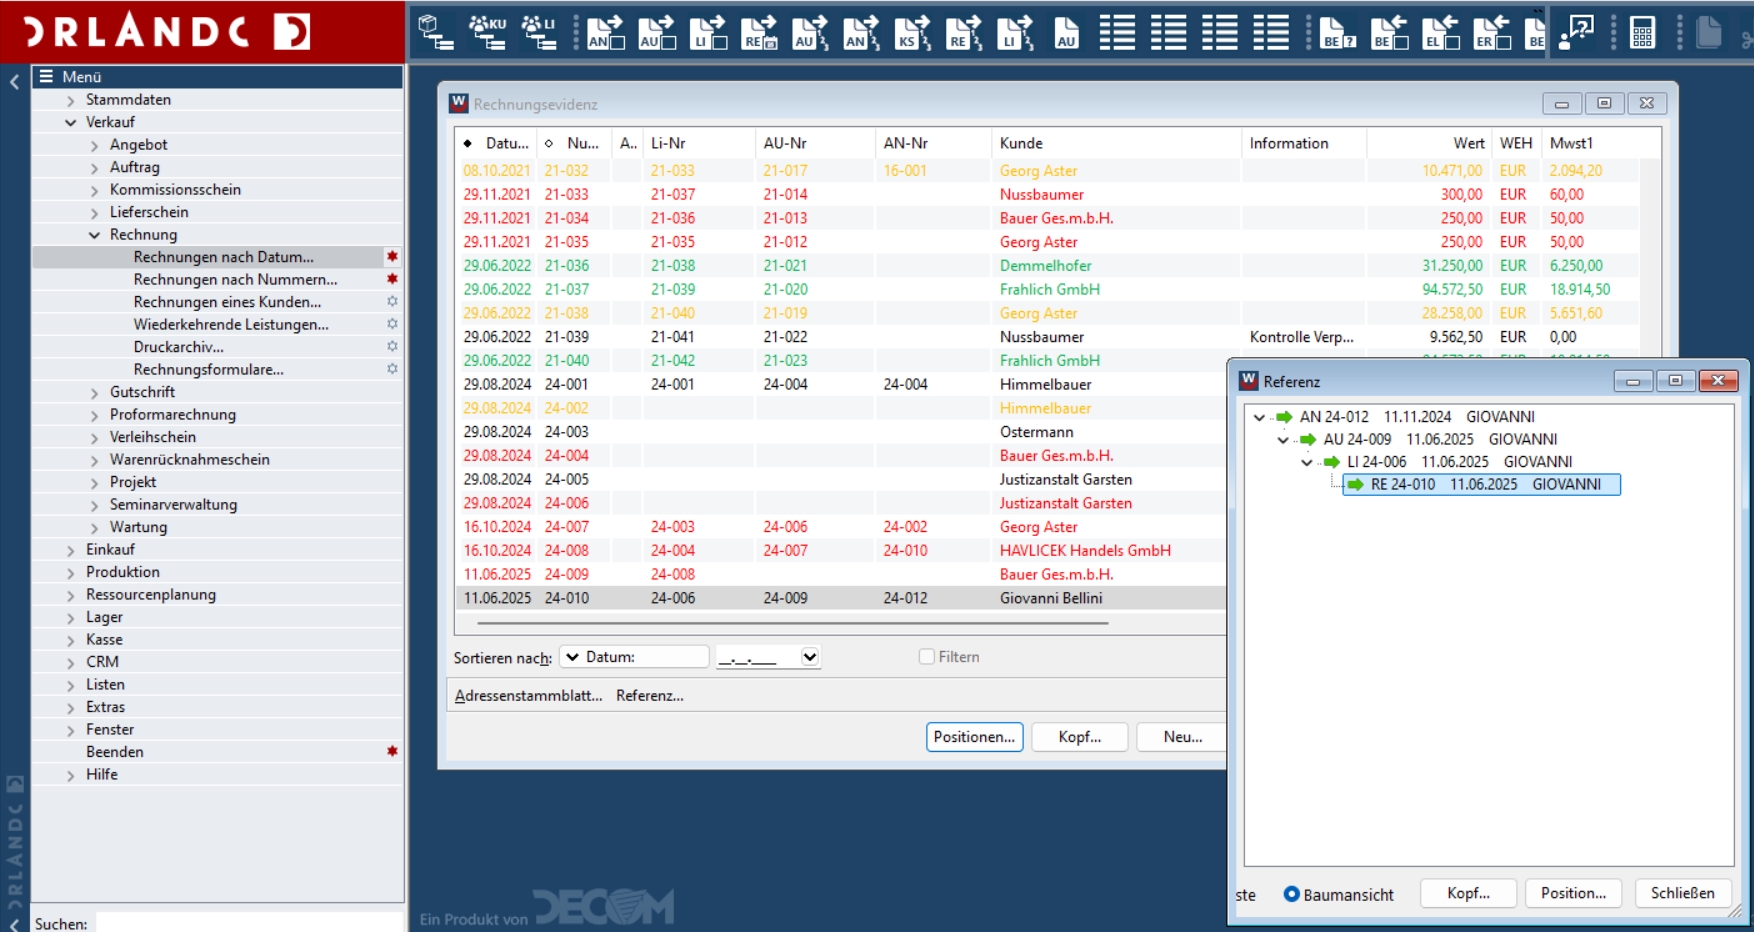Enable the Filtern checkbox
This screenshot has width=1754, height=932.
tap(926, 657)
